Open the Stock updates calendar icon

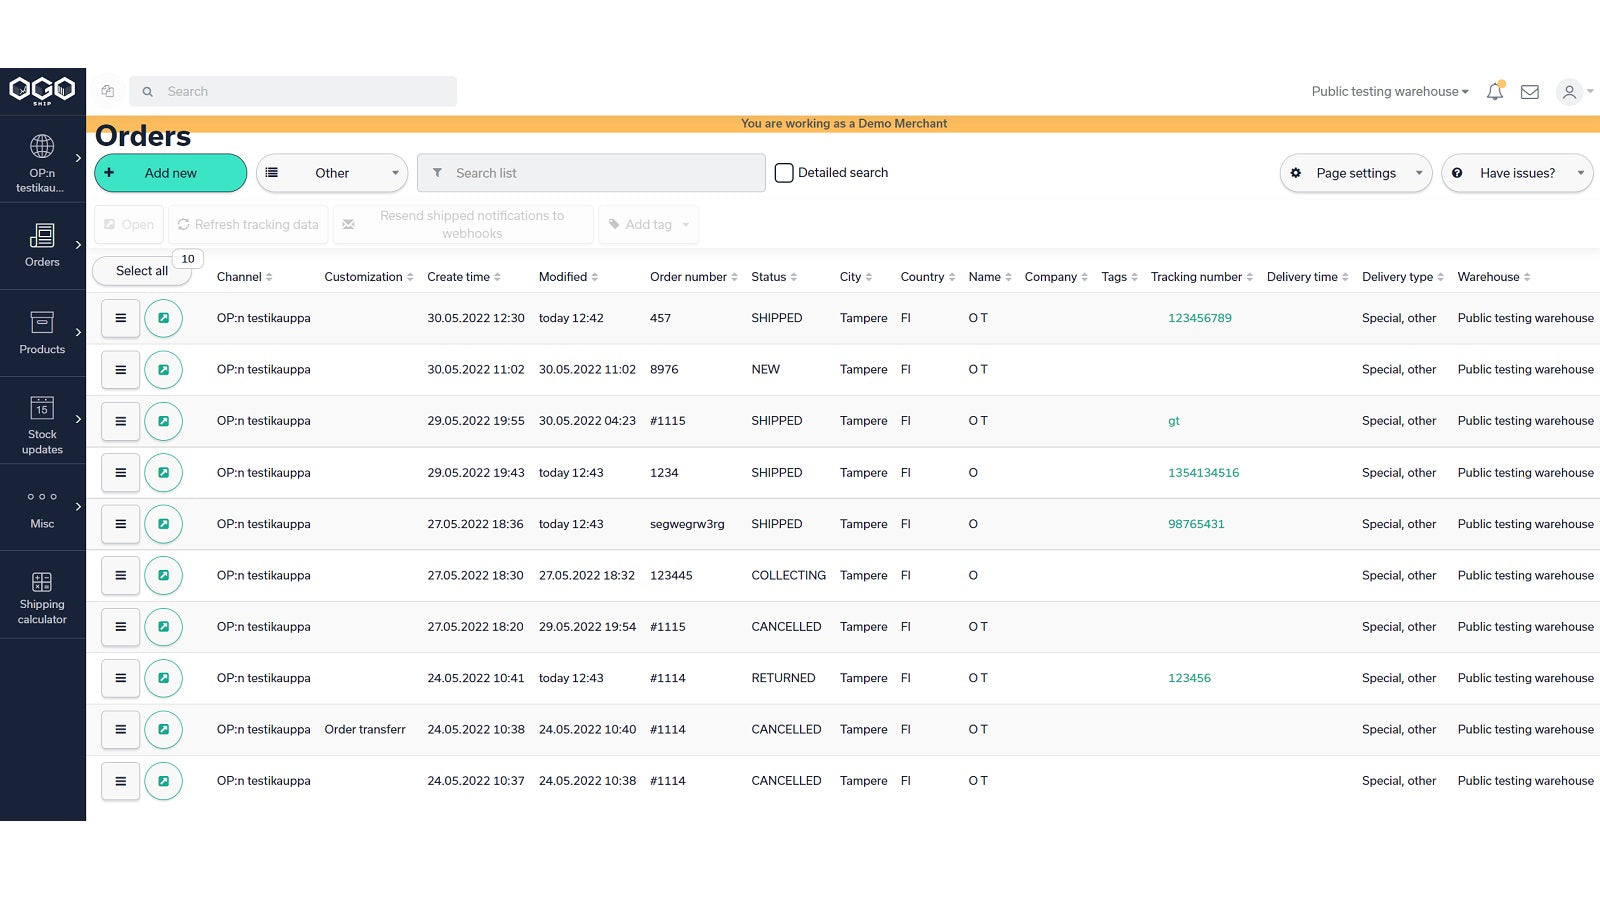41,409
